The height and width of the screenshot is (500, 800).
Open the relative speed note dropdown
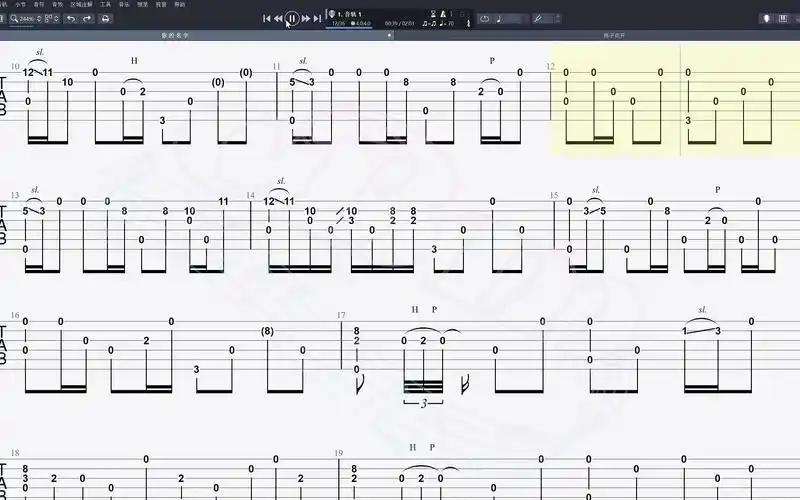[x=512, y=18]
